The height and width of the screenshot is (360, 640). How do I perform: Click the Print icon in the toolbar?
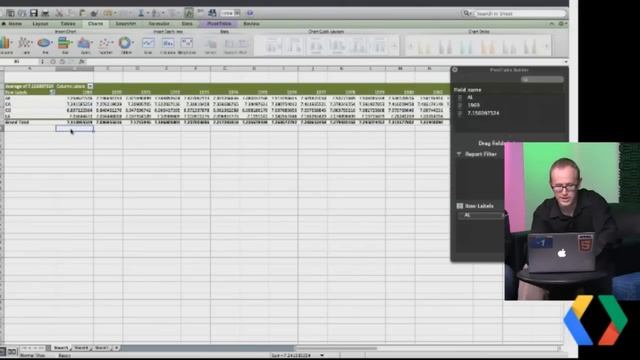point(45,13)
